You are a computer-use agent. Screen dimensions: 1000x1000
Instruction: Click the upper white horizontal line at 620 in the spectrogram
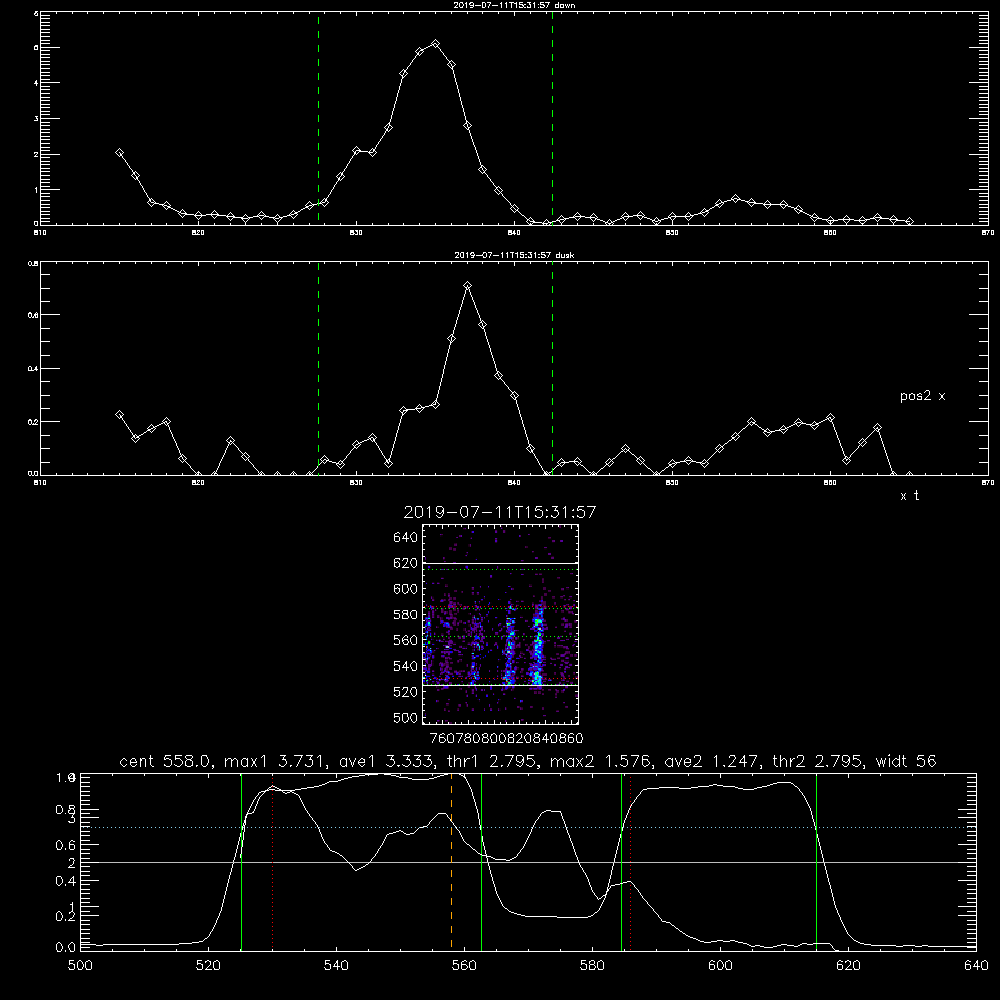pyautogui.click(x=500, y=563)
